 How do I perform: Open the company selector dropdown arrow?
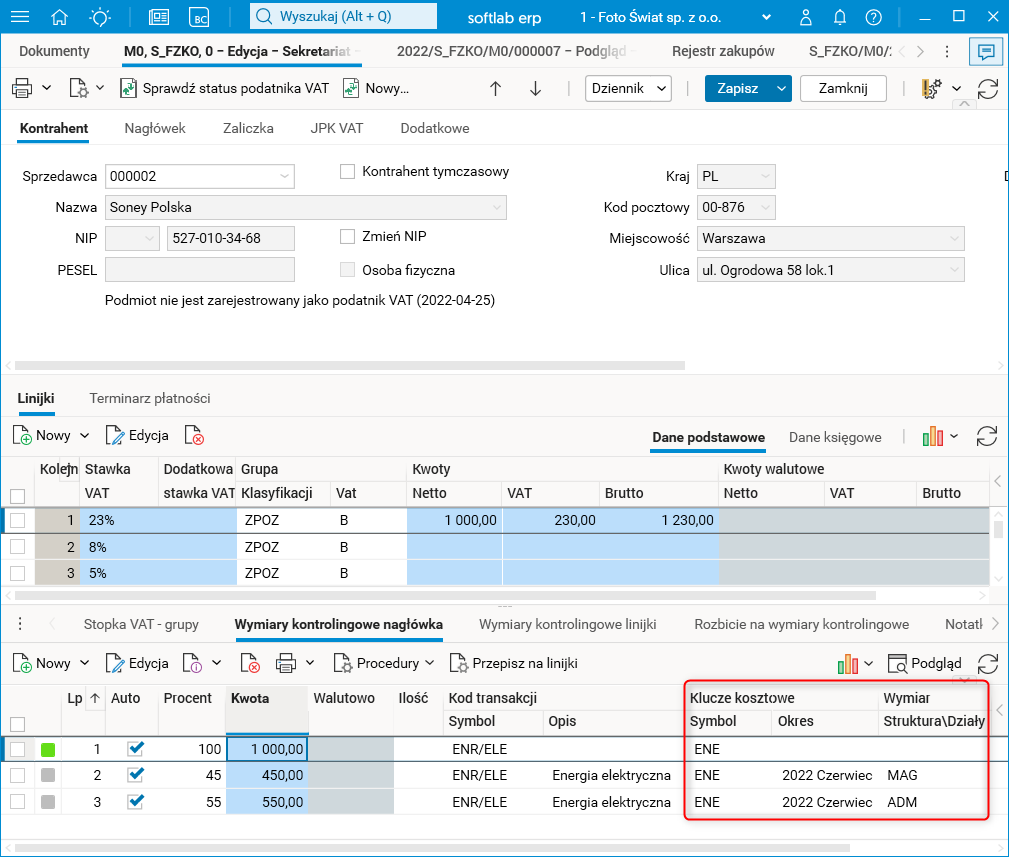[766, 17]
